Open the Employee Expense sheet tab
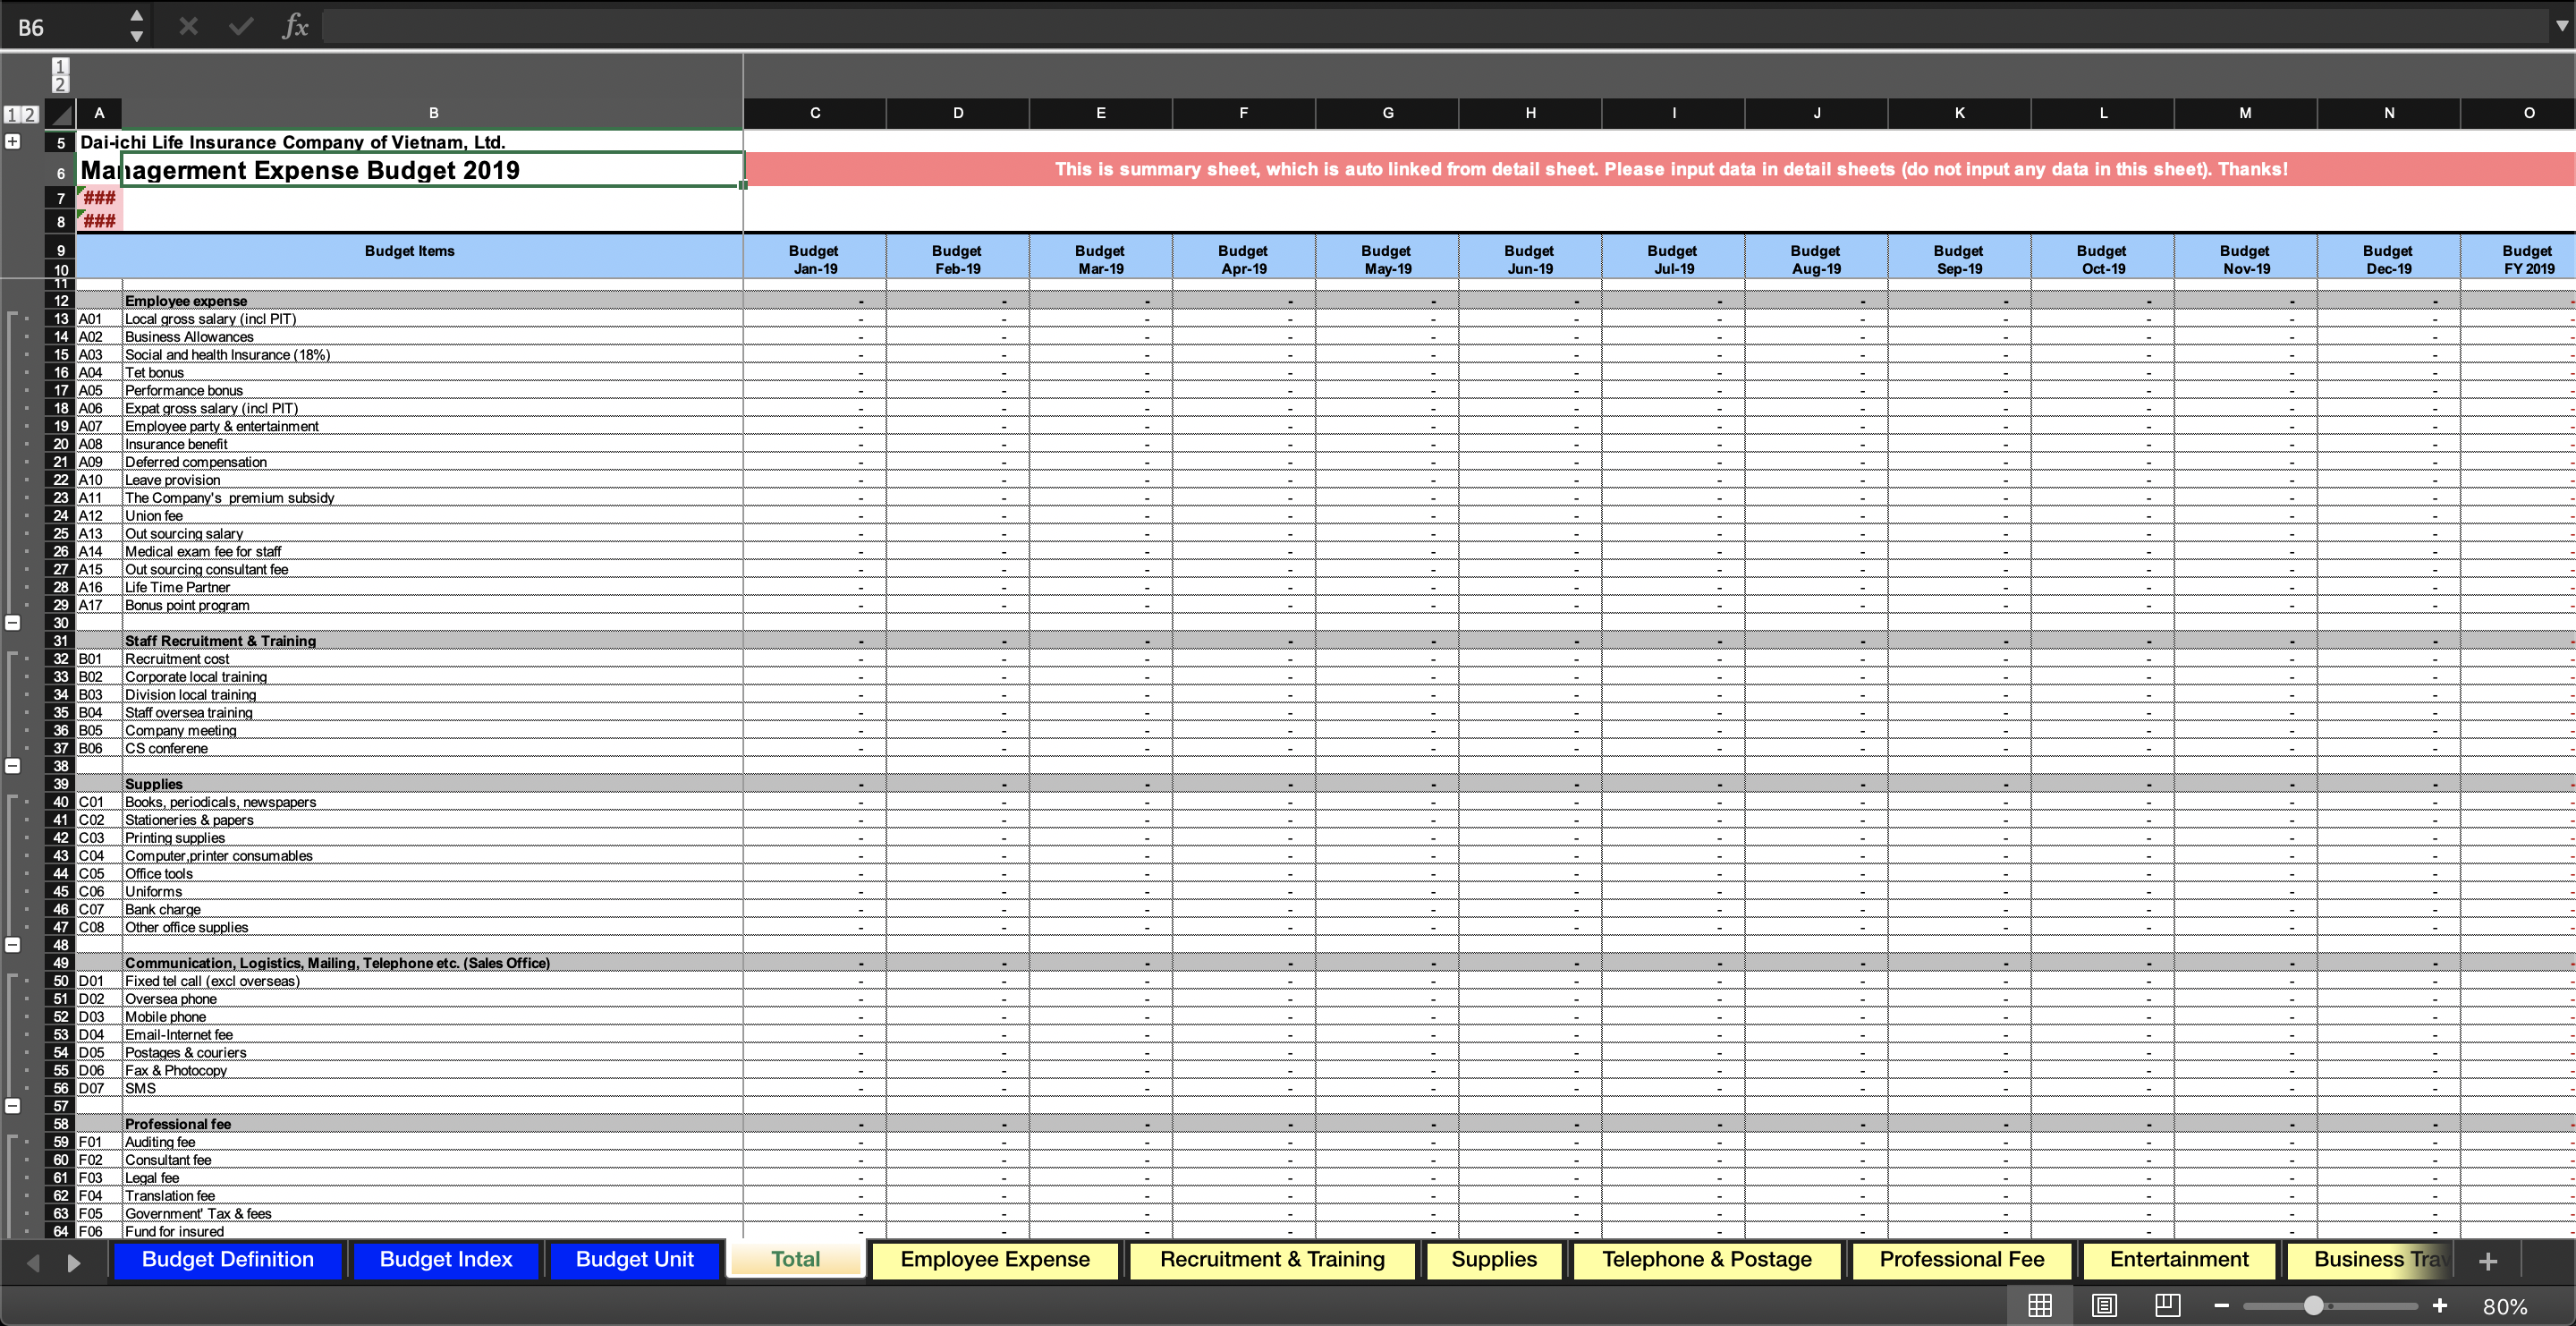The height and width of the screenshot is (1326, 2576). (x=995, y=1260)
